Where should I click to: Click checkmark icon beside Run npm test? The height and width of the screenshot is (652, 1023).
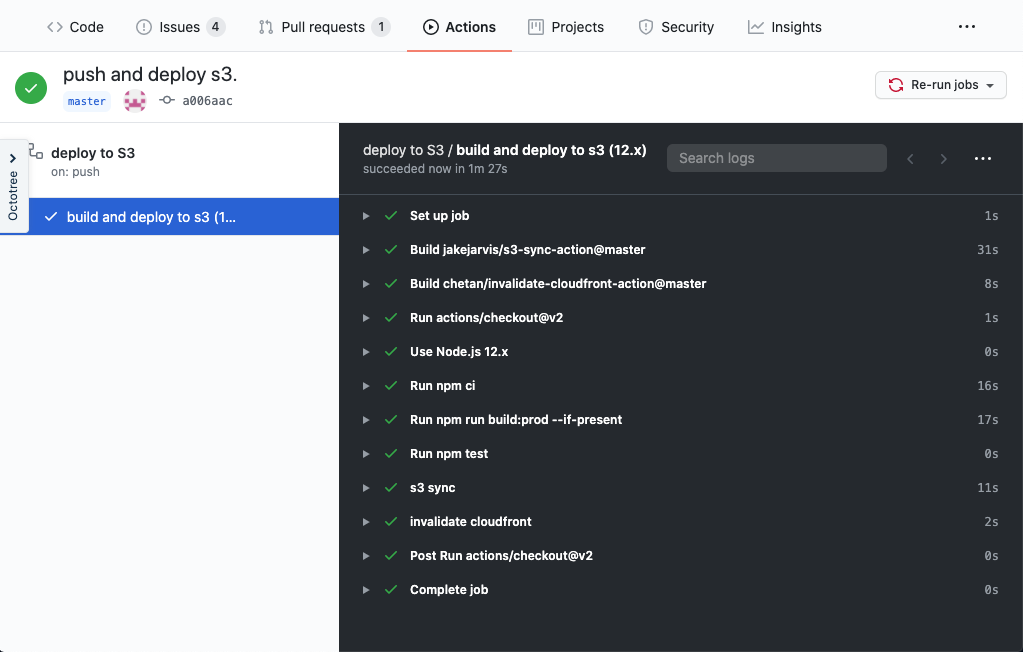pos(391,454)
